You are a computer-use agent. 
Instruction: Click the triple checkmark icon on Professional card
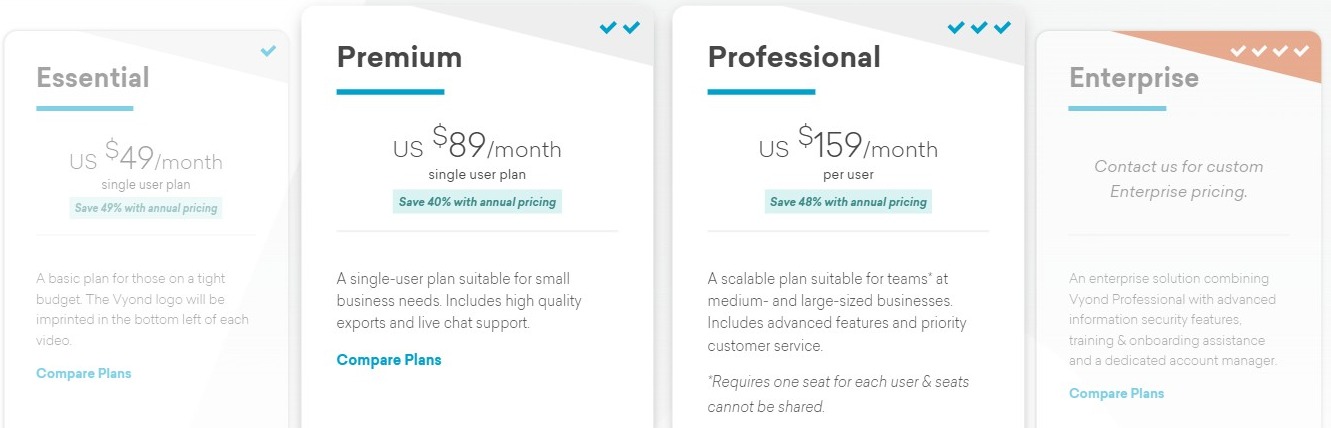(x=980, y=28)
